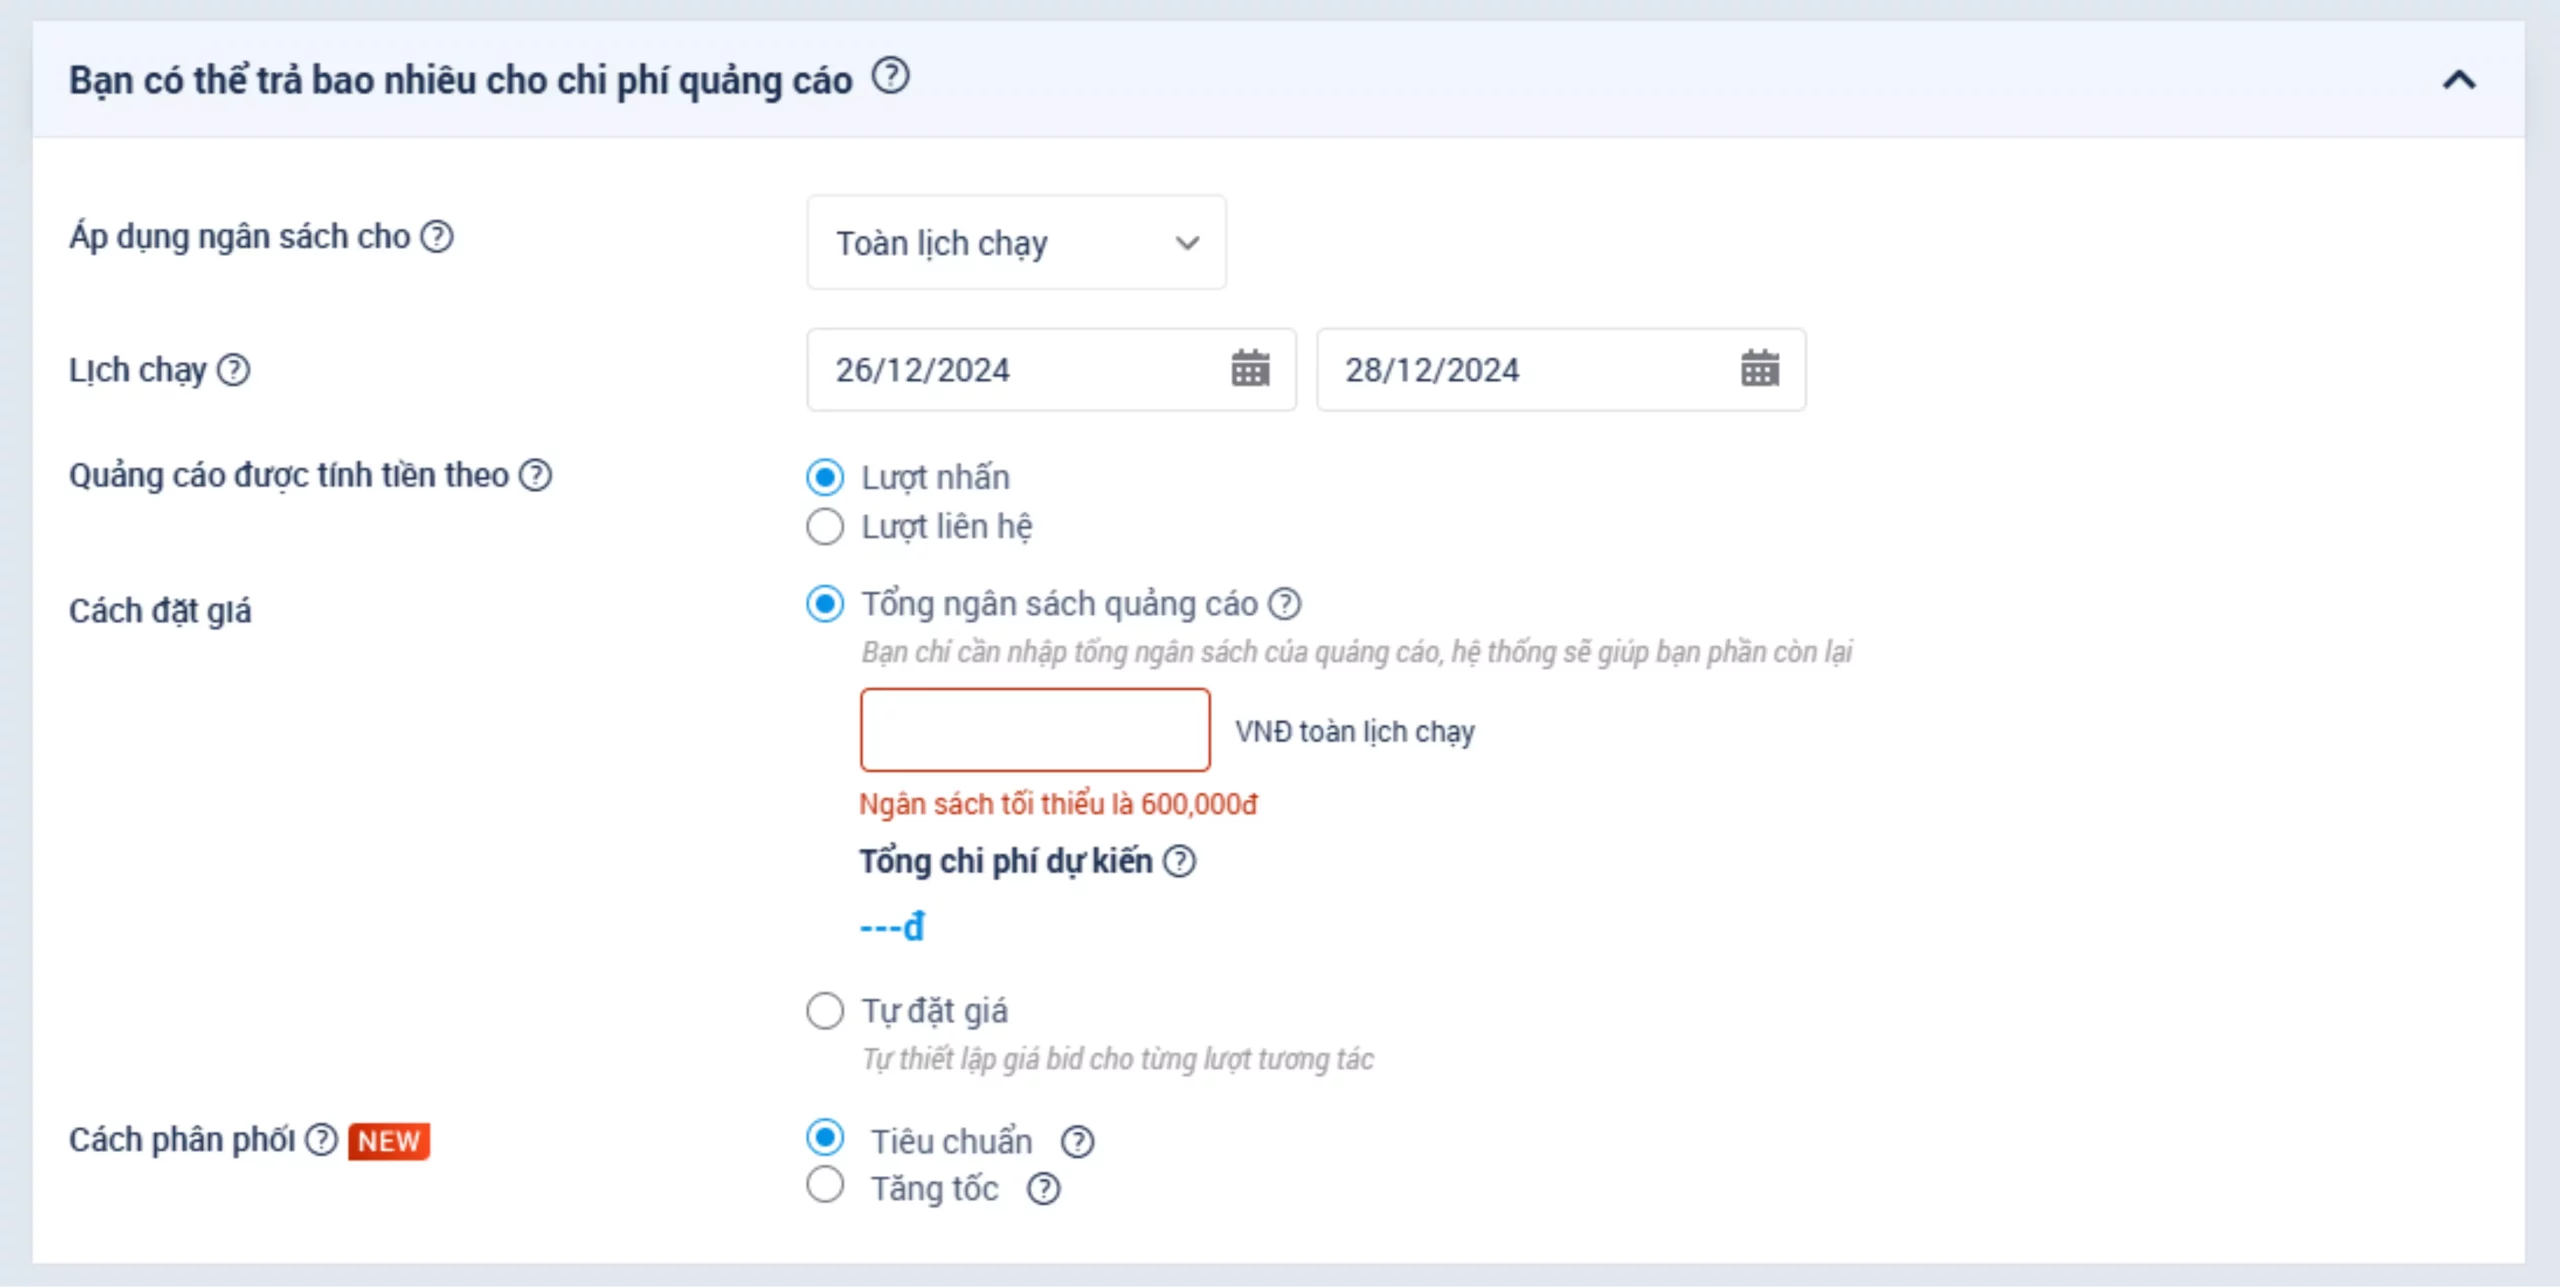Open calendar icon for start date 26/12/2024
This screenshot has width=2560, height=1287.
point(1250,369)
